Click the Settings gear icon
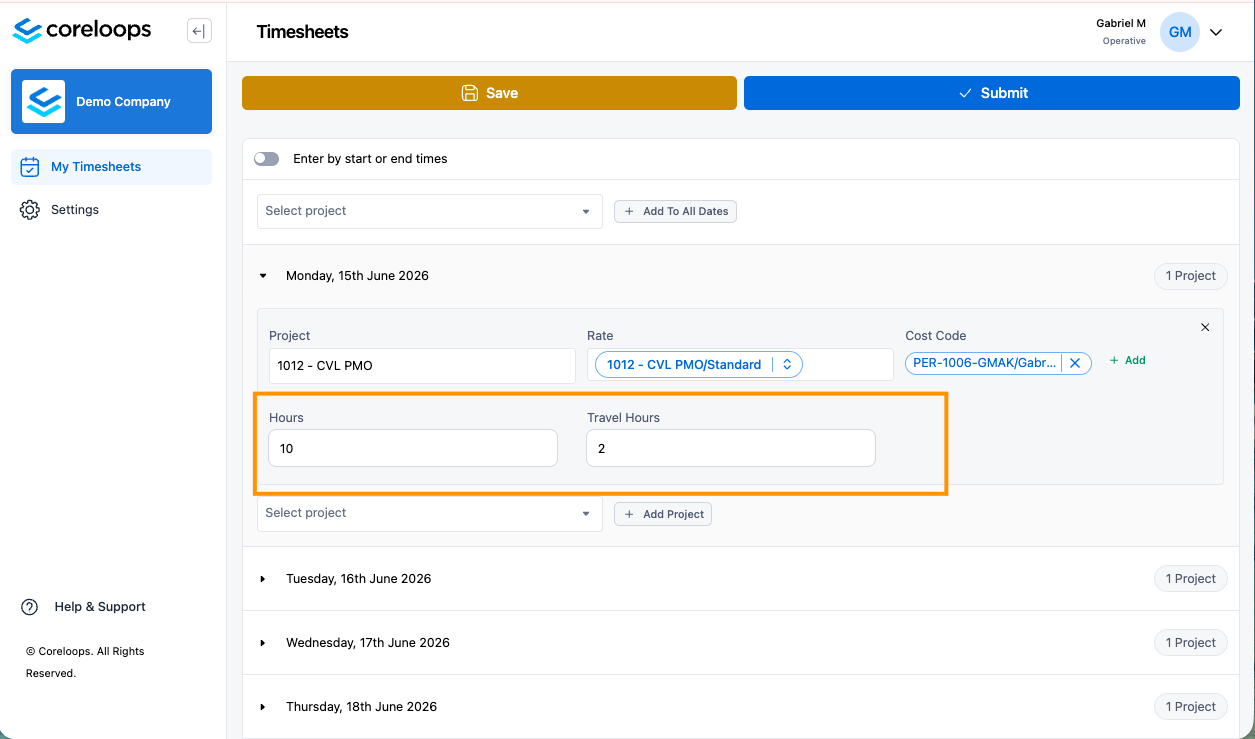 30,210
